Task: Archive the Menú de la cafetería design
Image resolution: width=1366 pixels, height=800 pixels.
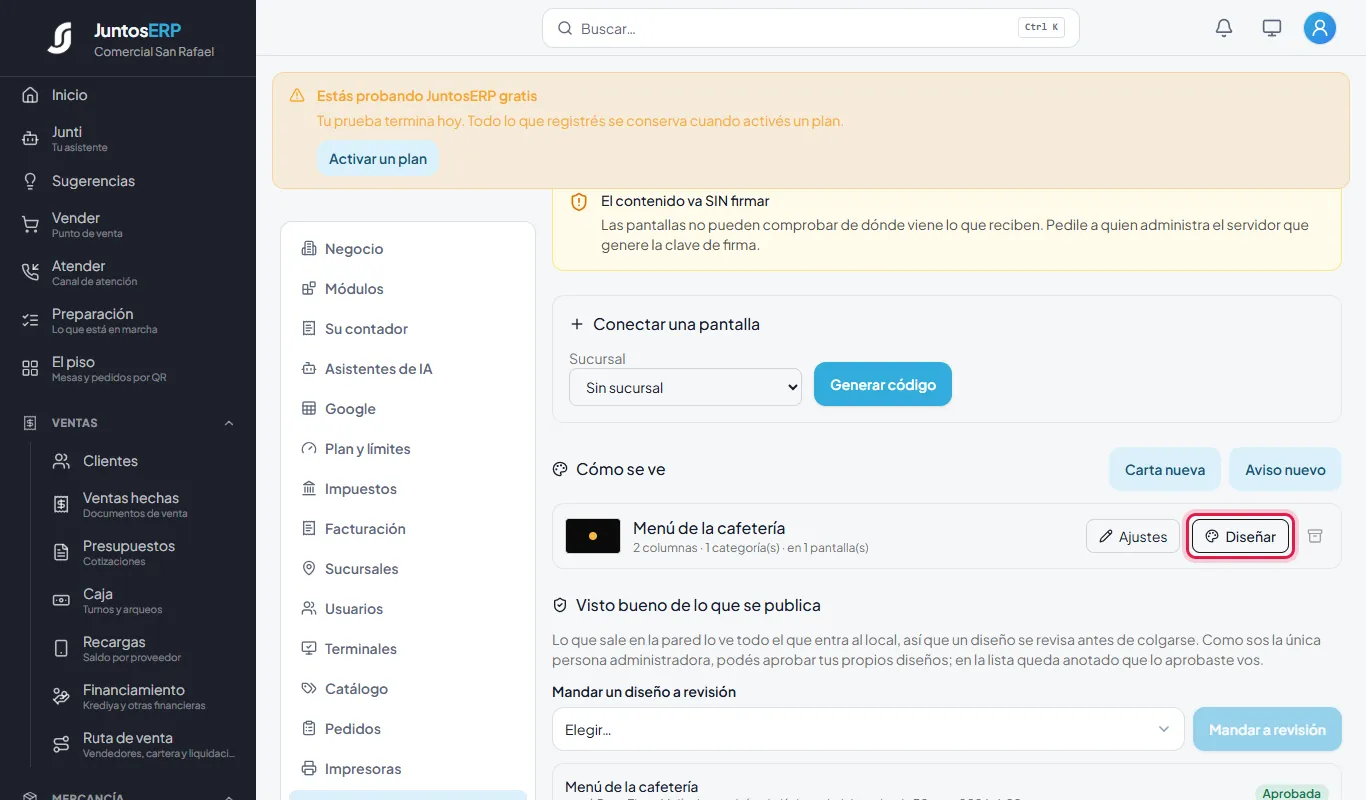Action: coord(1315,536)
